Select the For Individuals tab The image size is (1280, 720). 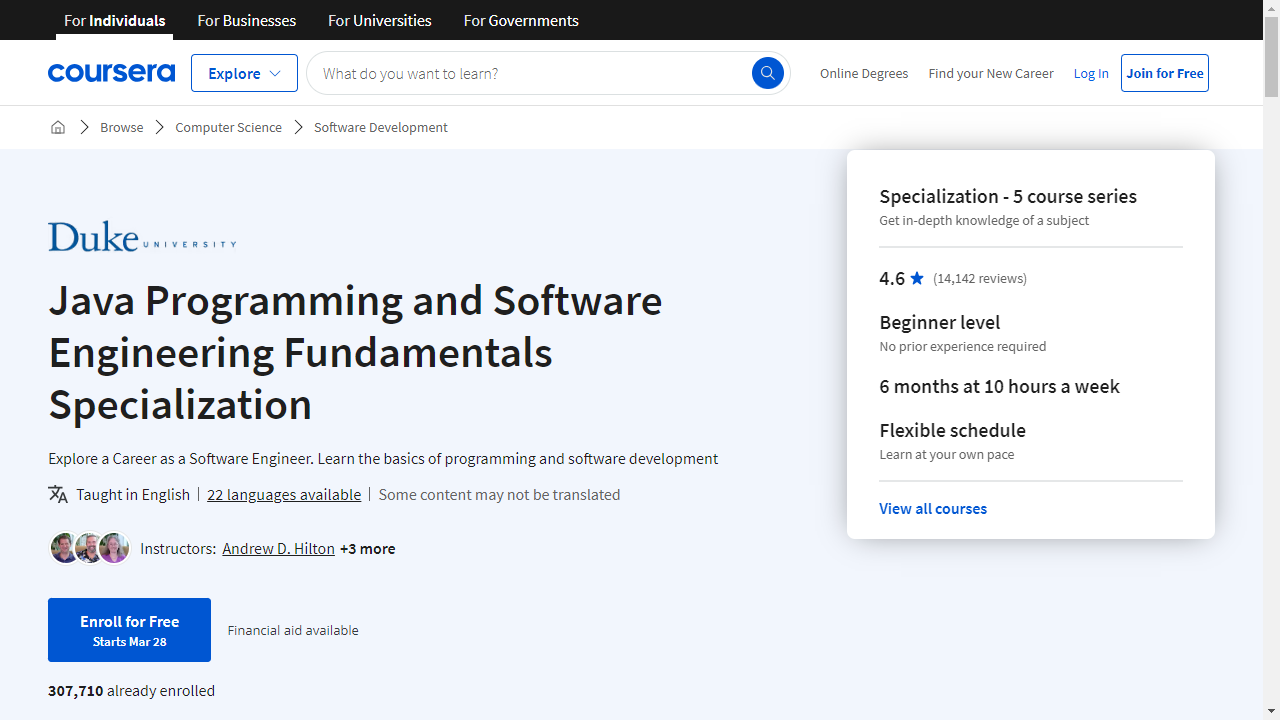[x=114, y=20]
